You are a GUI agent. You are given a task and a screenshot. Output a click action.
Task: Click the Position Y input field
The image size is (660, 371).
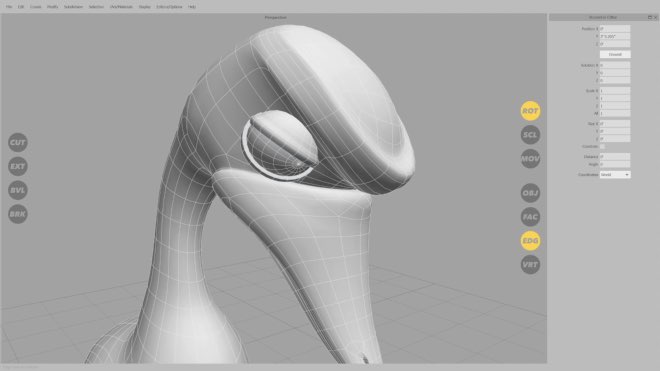pyautogui.click(x=615, y=36)
